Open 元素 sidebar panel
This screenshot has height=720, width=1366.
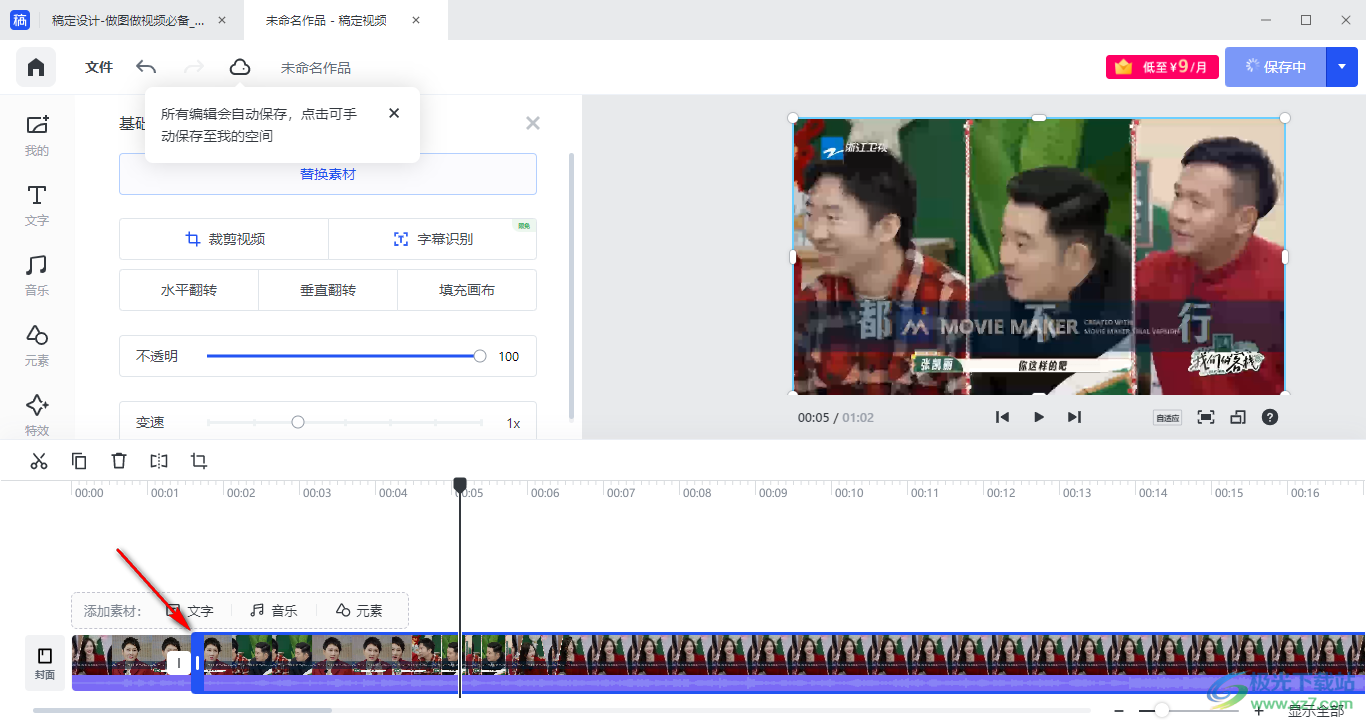pos(37,346)
